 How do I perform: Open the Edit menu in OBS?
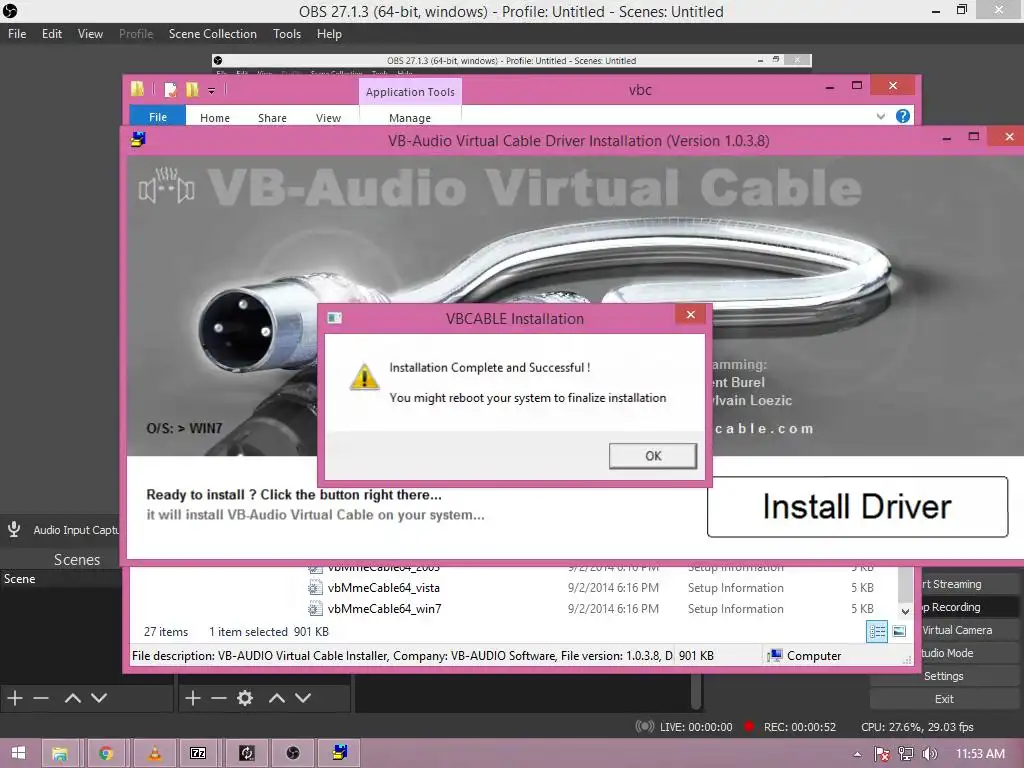click(52, 34)
